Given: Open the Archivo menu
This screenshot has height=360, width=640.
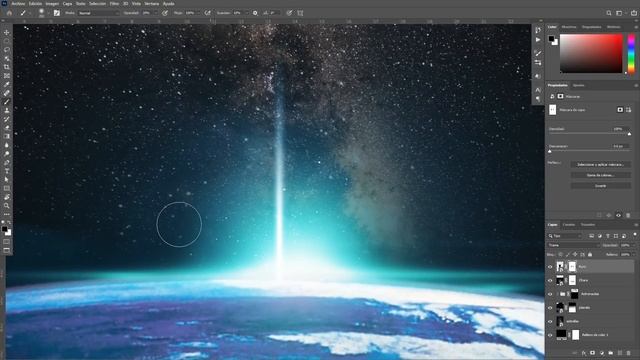Looking at the screenshot, I should [x=18, y=4].
